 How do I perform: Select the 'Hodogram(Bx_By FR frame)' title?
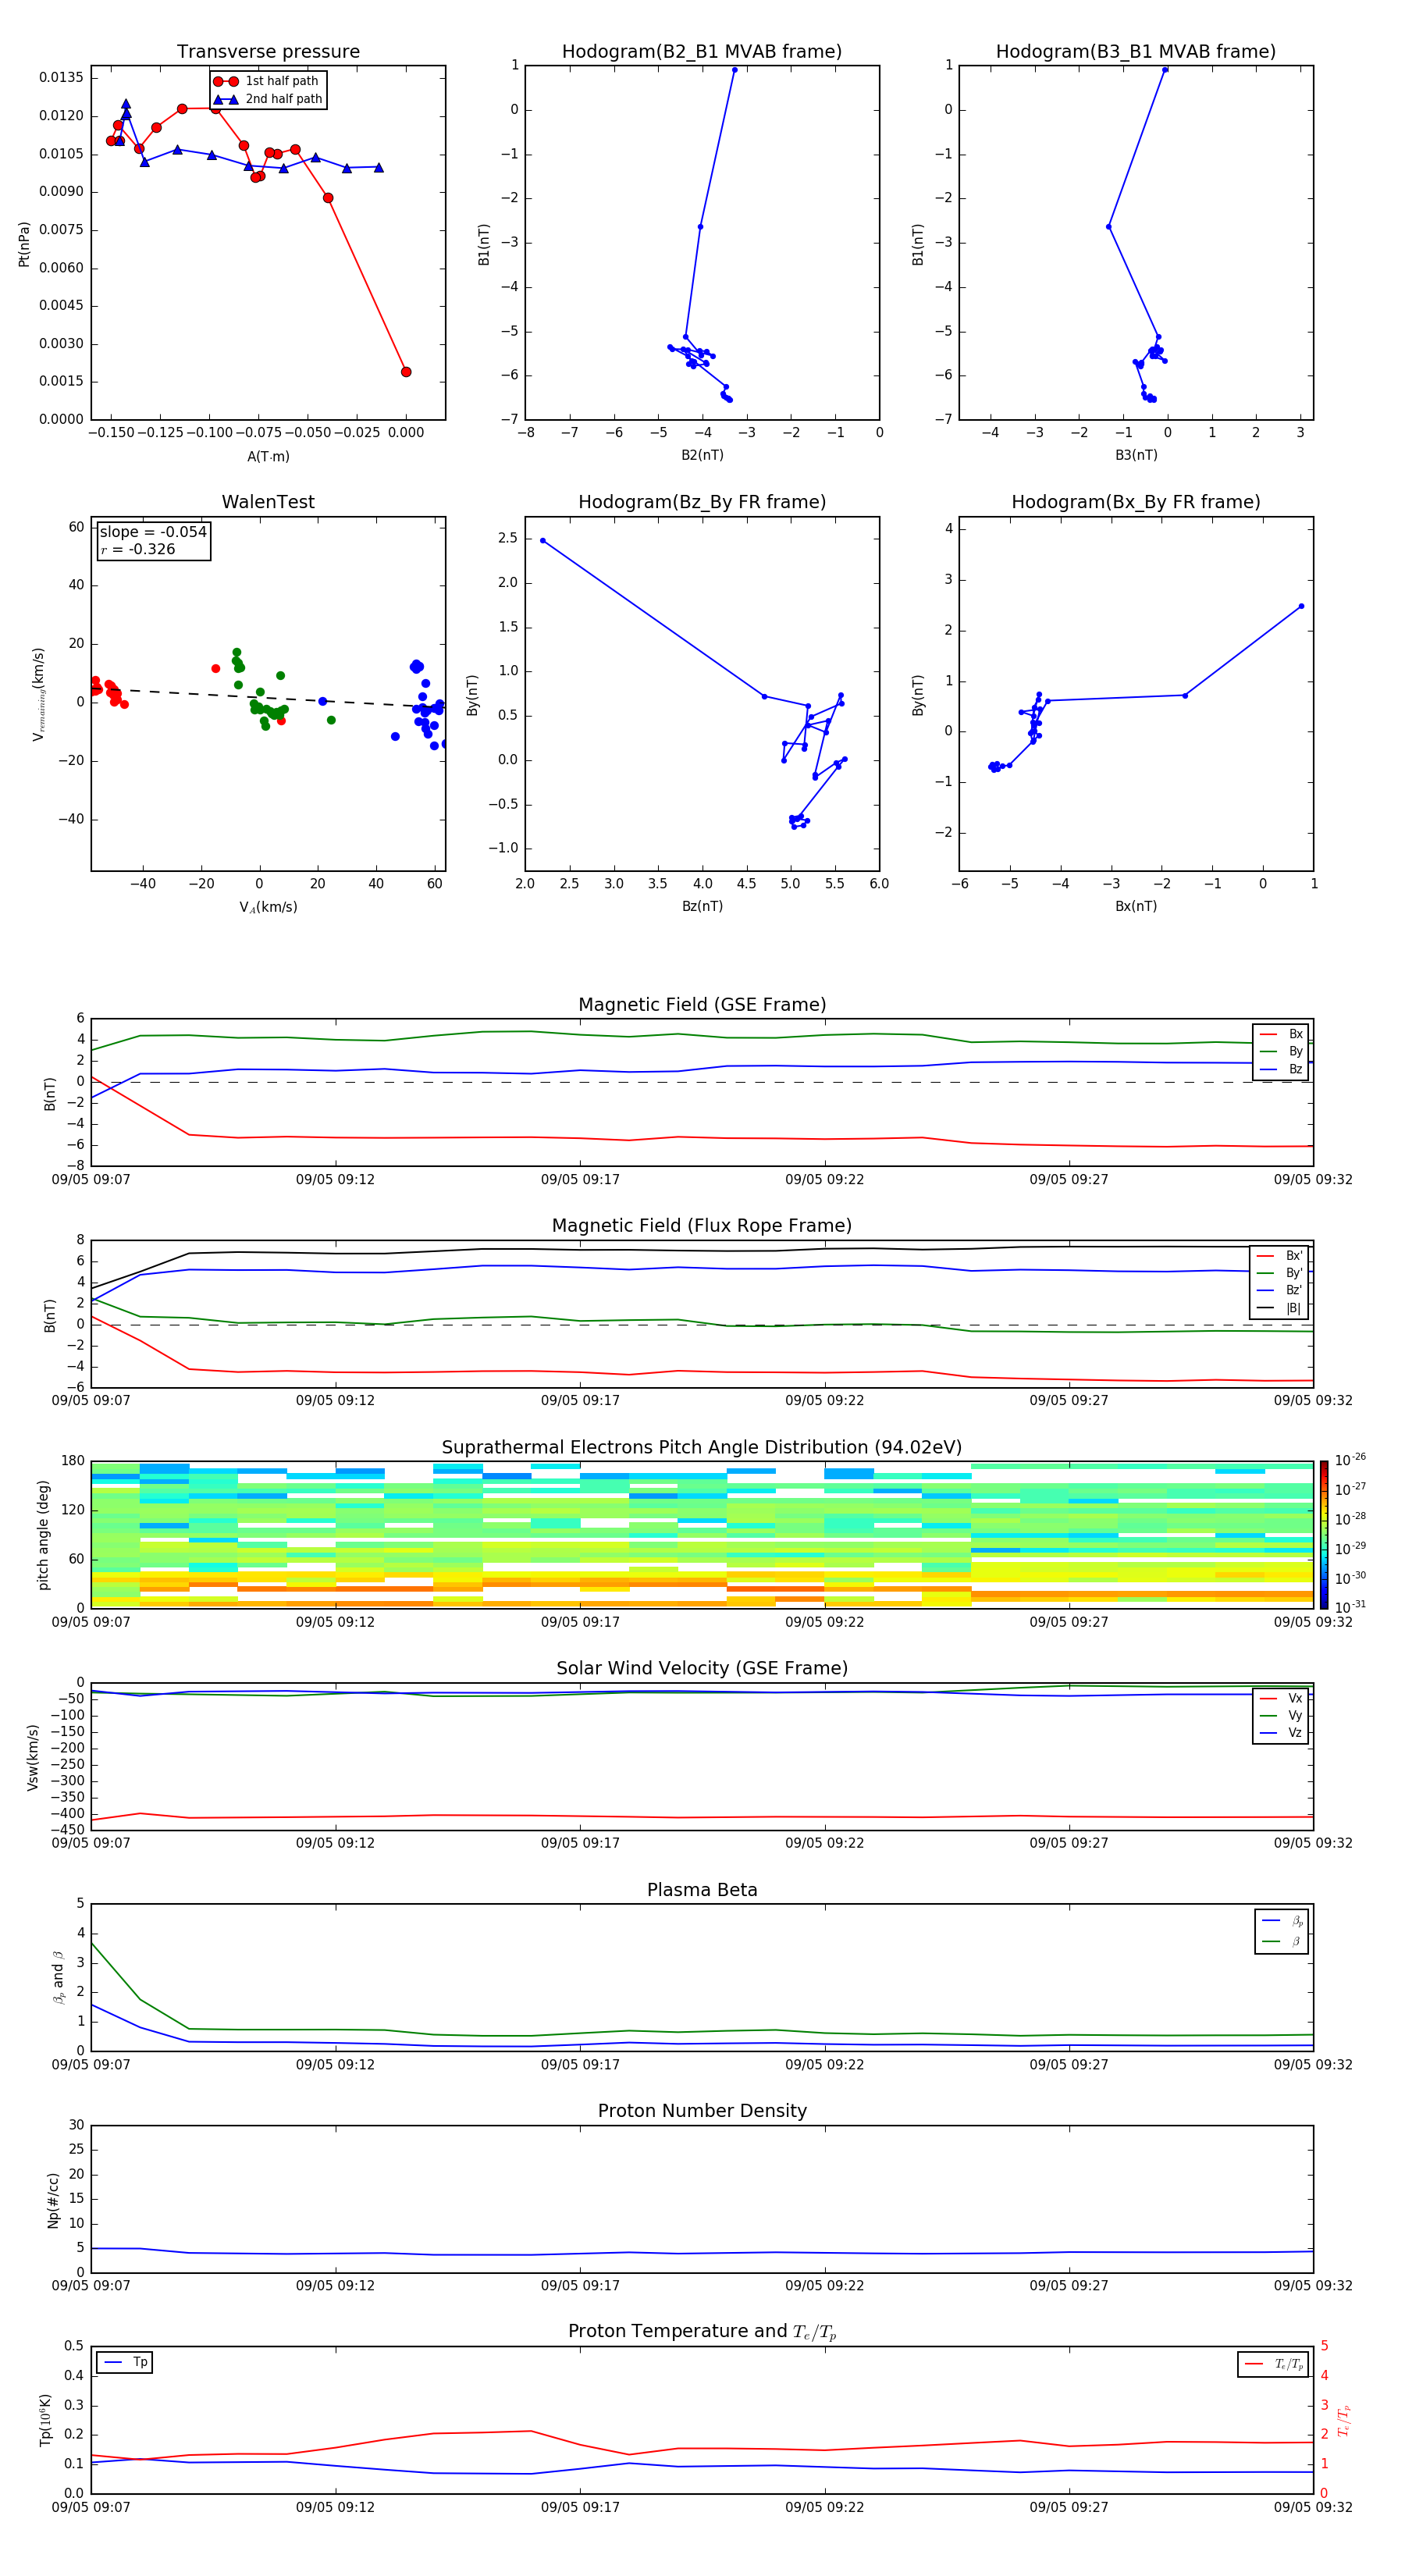pyautogui.click(x=1135, y=502)
